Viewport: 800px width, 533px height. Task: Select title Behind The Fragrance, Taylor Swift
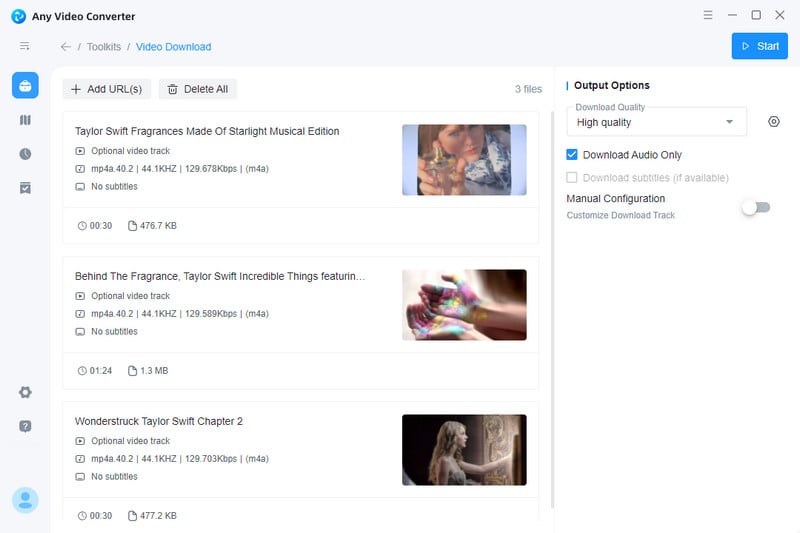pos(220,276)
